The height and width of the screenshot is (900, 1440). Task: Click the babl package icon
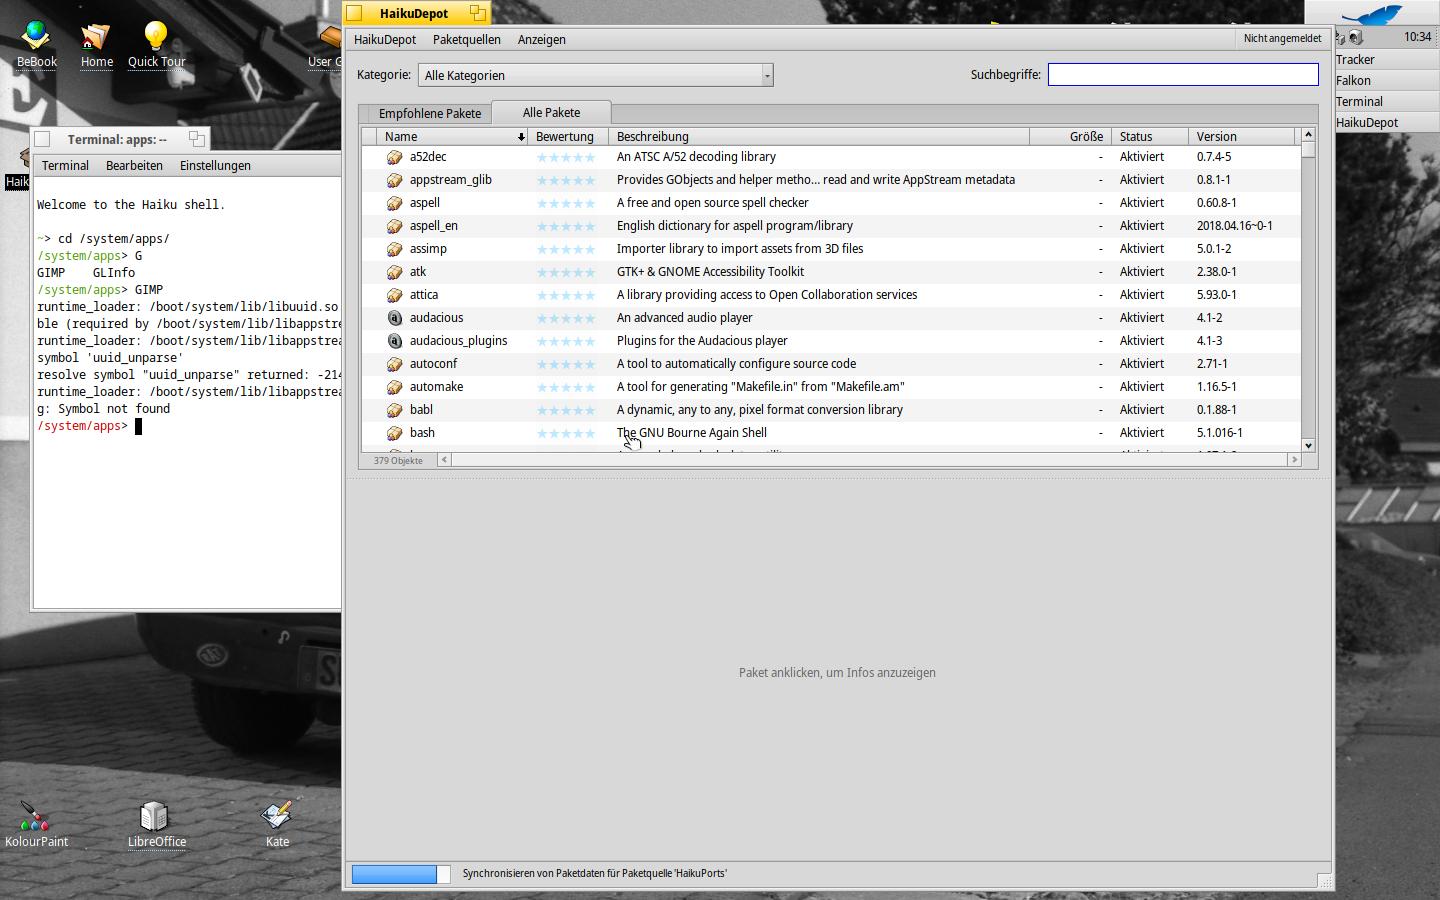click(394, 410)
